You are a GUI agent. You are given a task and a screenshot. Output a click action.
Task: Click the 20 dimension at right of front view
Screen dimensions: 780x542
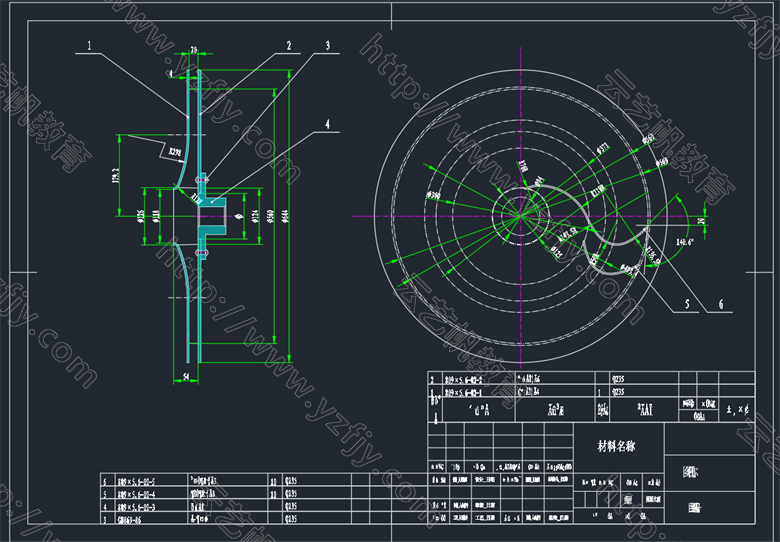[702, 221]
